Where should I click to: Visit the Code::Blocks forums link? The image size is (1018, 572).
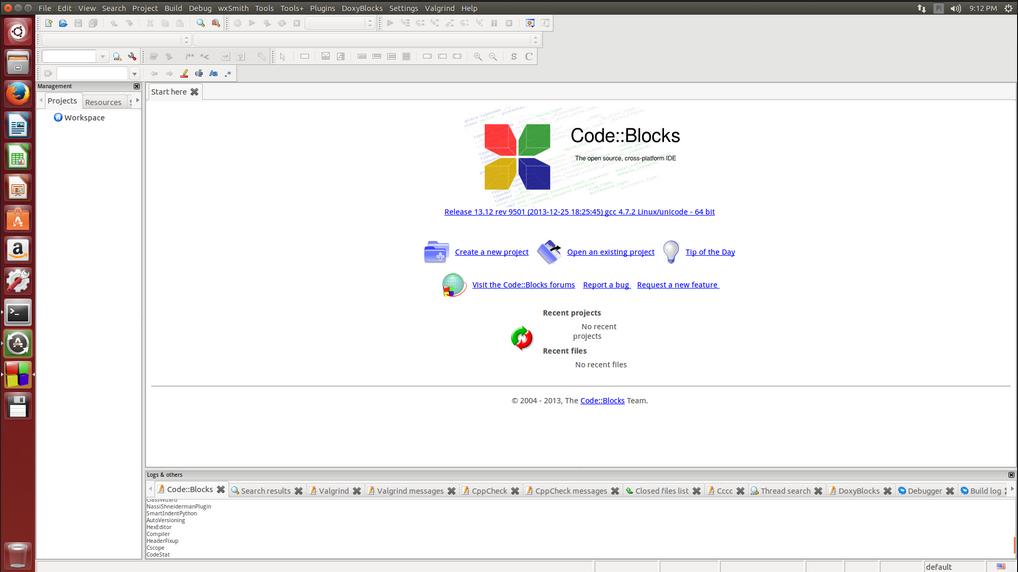click(x=523, y=284)
